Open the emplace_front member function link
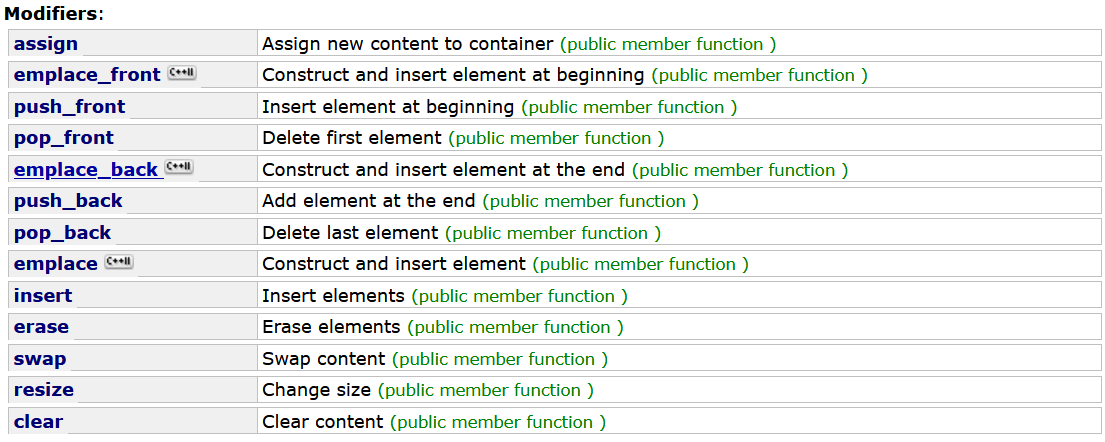The height and width of the screenshot is (442, 1105). pos(87,75)
